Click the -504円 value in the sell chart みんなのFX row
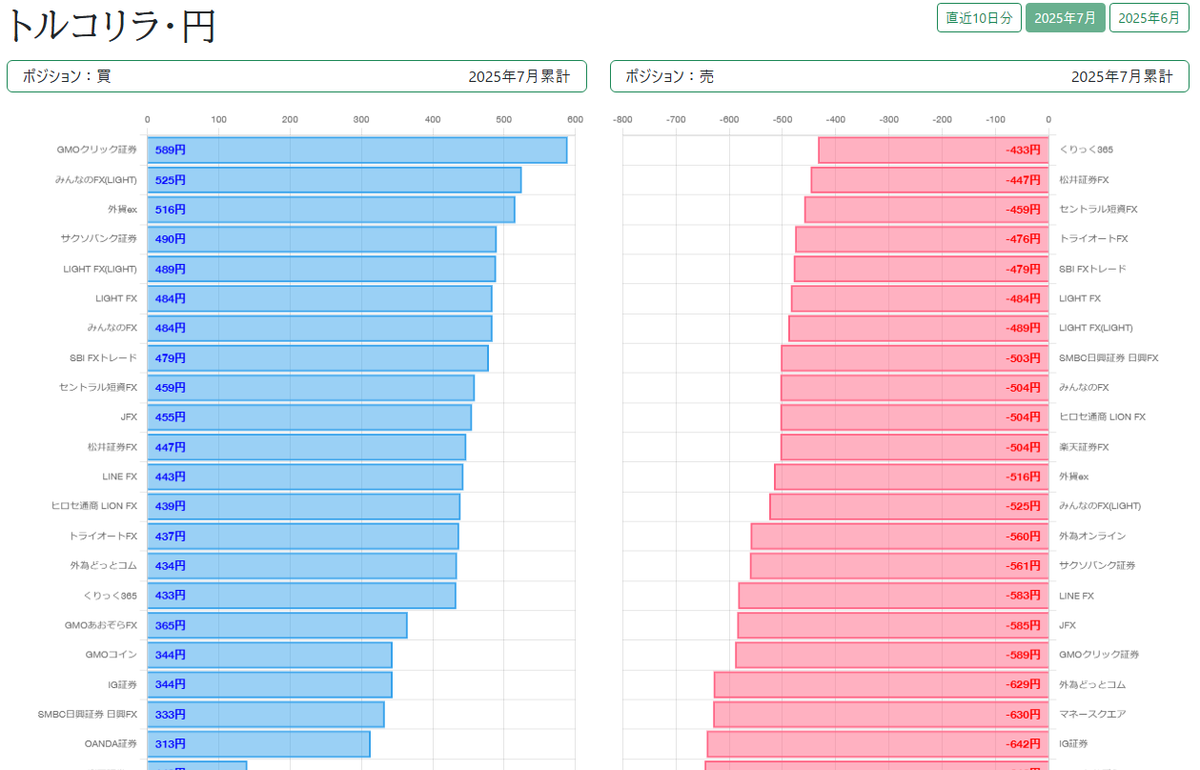The width and height of the screenshot is (1200, 770). coord(1023,387)
